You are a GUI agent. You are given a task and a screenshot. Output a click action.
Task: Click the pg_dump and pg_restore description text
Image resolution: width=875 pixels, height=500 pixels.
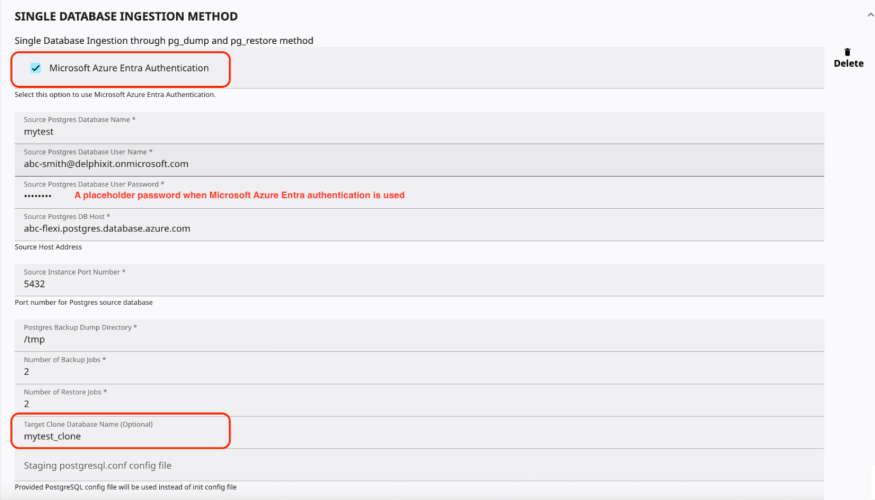[163, 40]
